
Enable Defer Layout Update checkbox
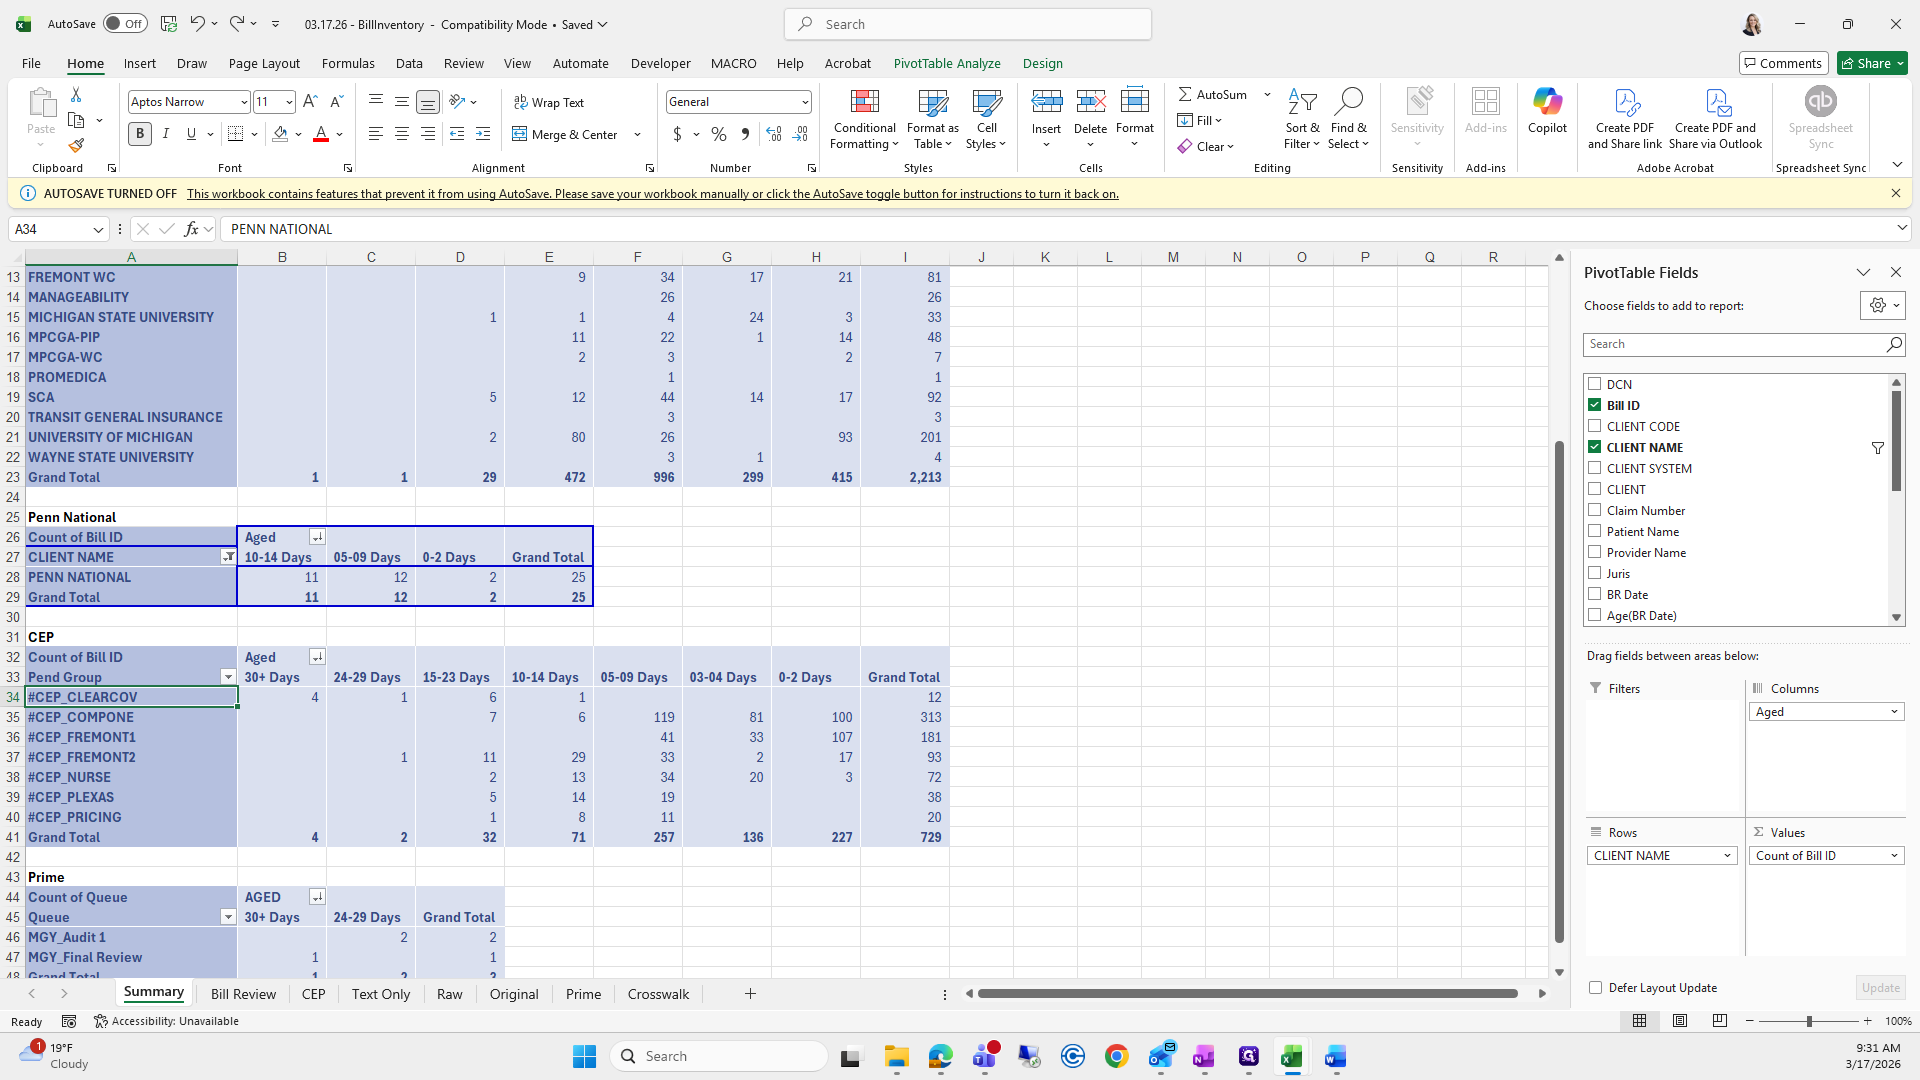pos(1596,988)
